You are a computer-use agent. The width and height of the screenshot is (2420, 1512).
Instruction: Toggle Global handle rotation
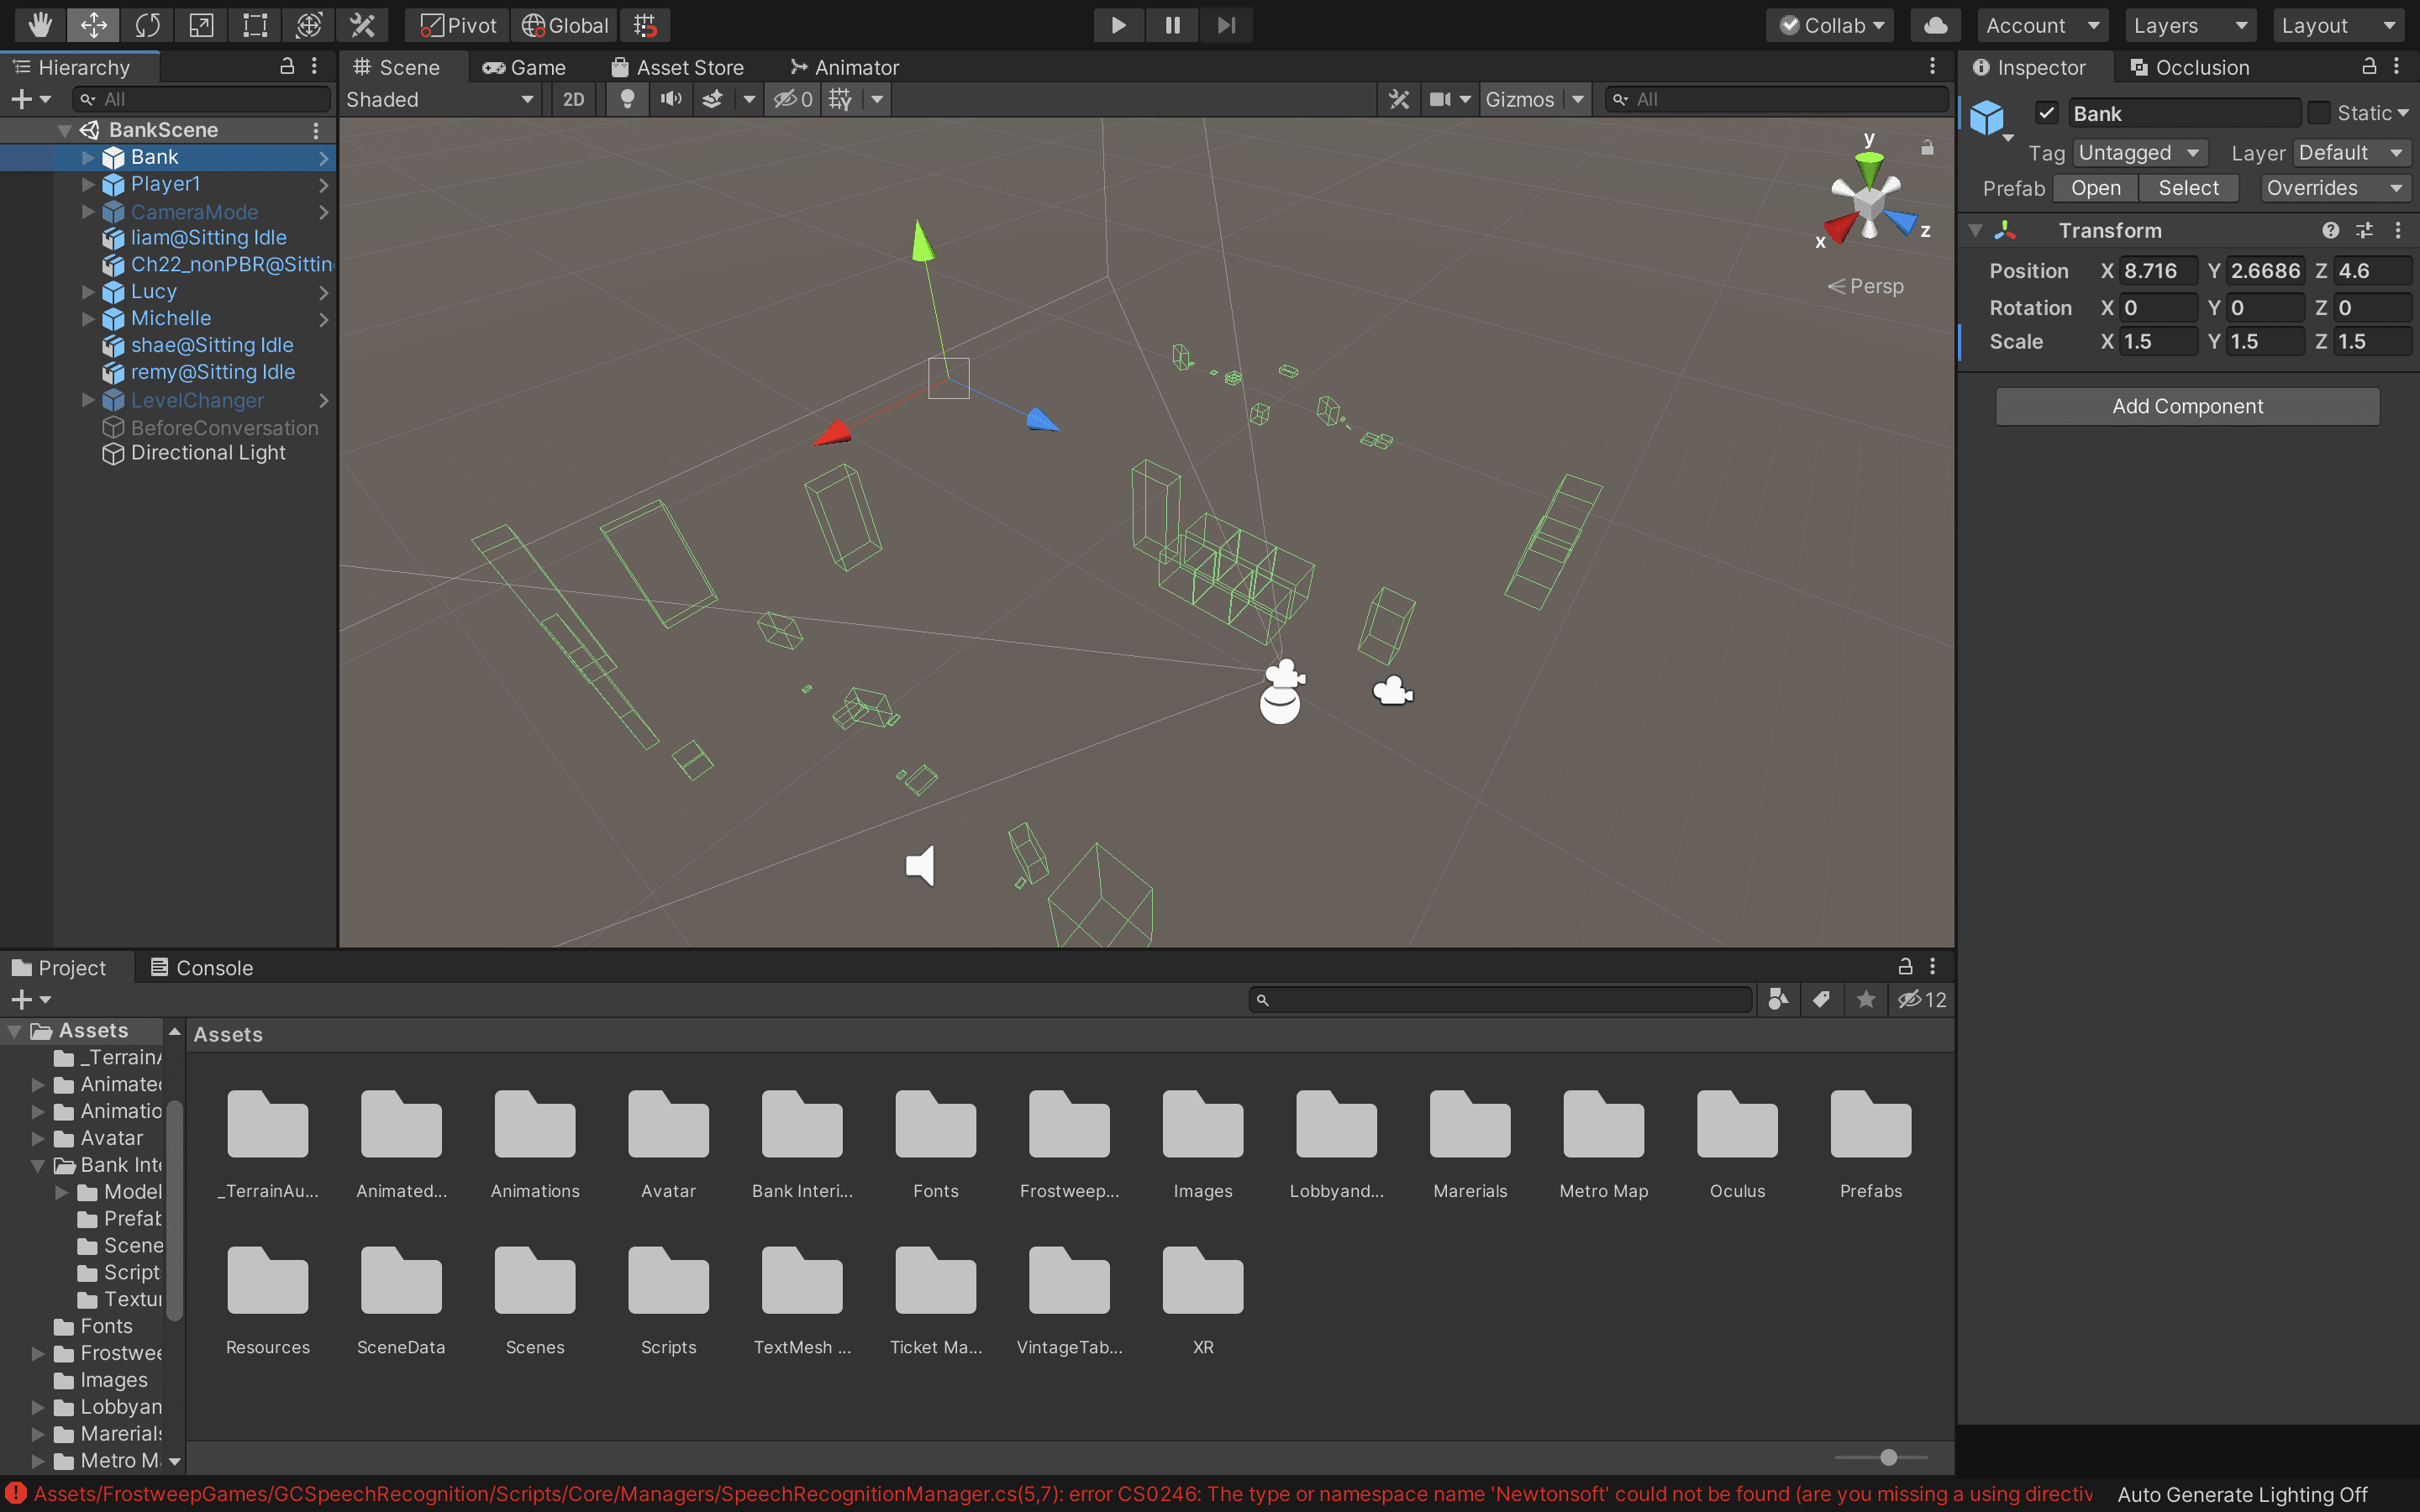tap(565, 25)
